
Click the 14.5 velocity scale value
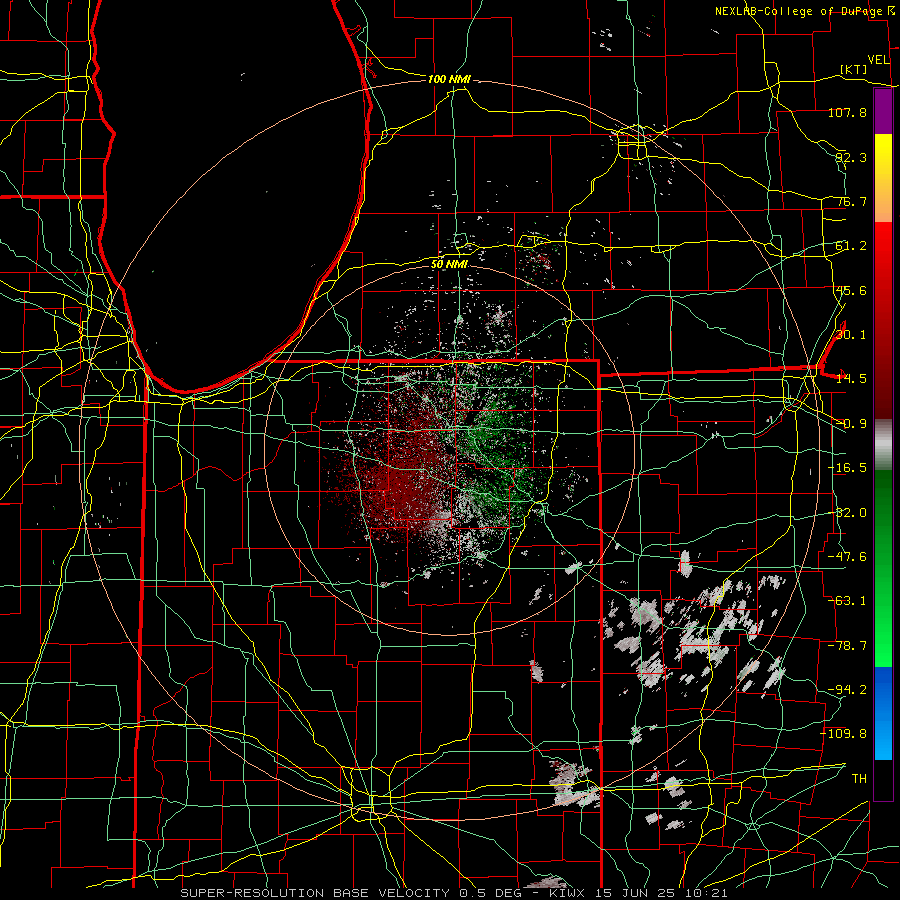(x=851, y=379)
